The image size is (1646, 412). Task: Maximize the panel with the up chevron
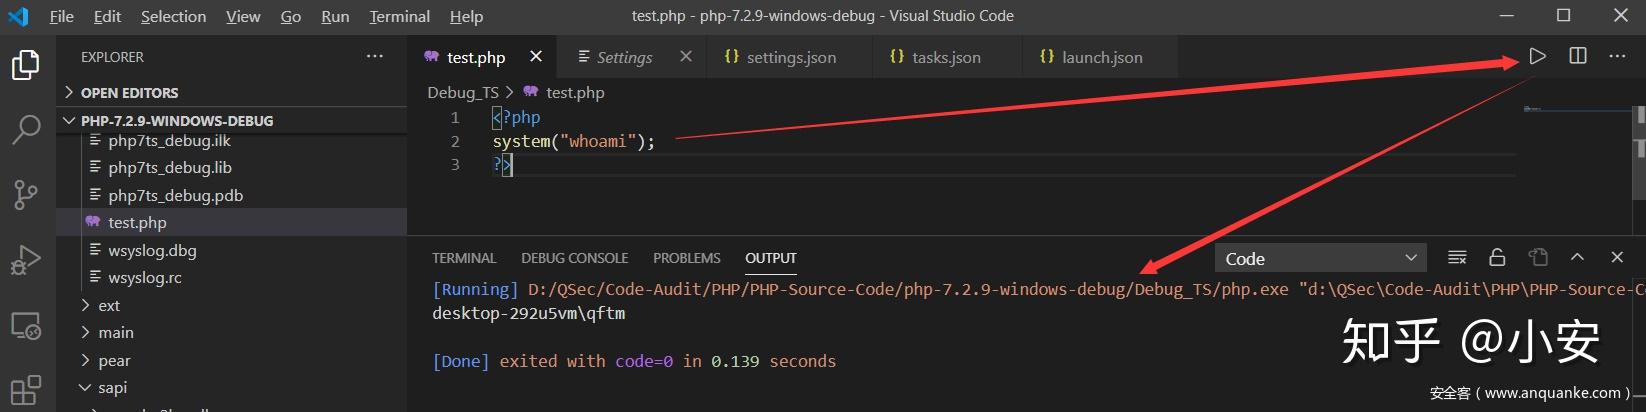1577,258
